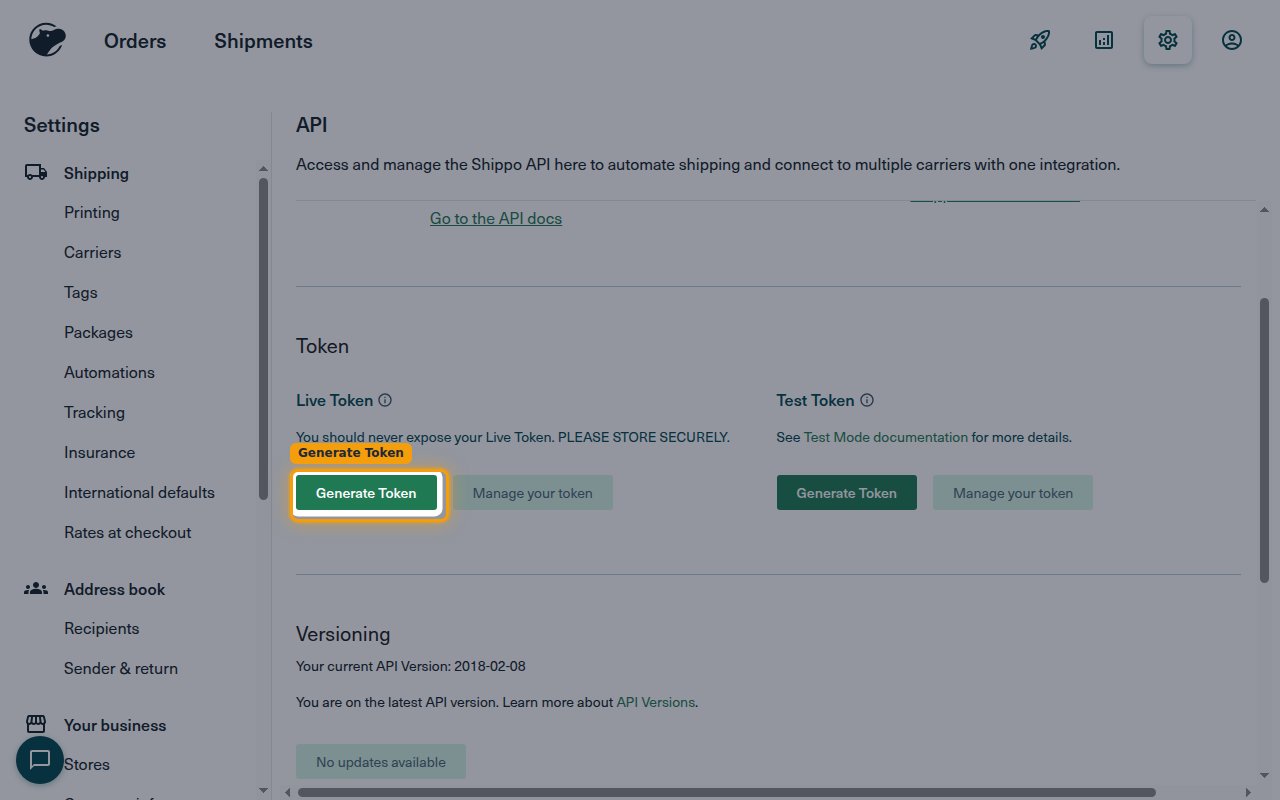
Task: Open Stores under Your business
Action: [x=87, y=764]
